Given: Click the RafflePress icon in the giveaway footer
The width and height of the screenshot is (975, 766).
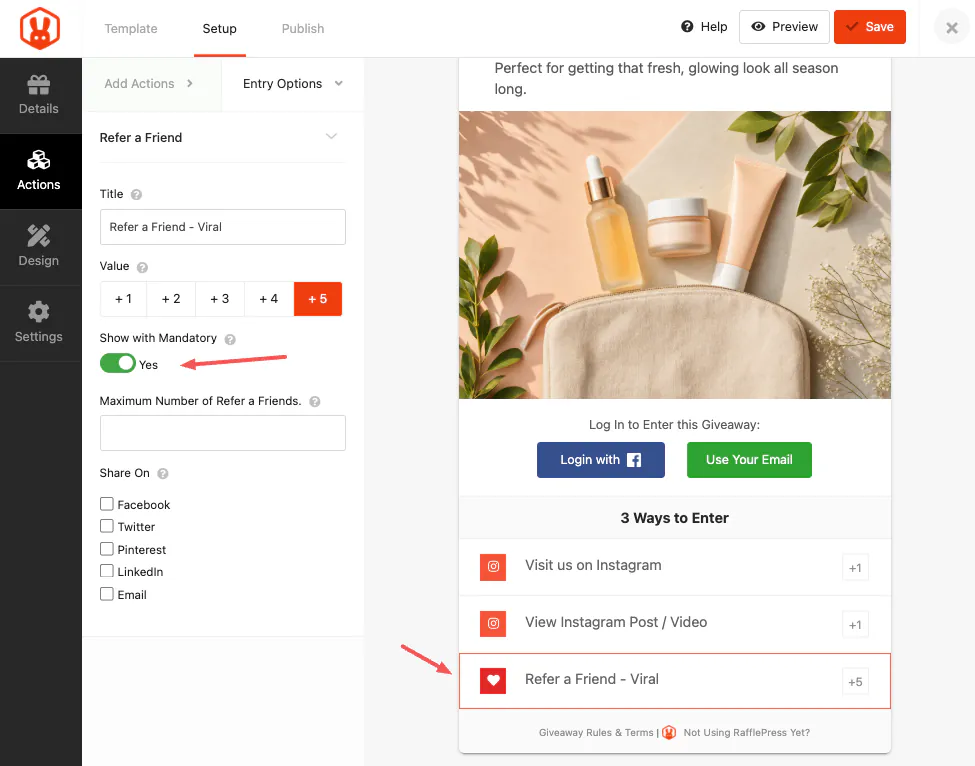Looking at the screenshot, I should tap(669, 732).
